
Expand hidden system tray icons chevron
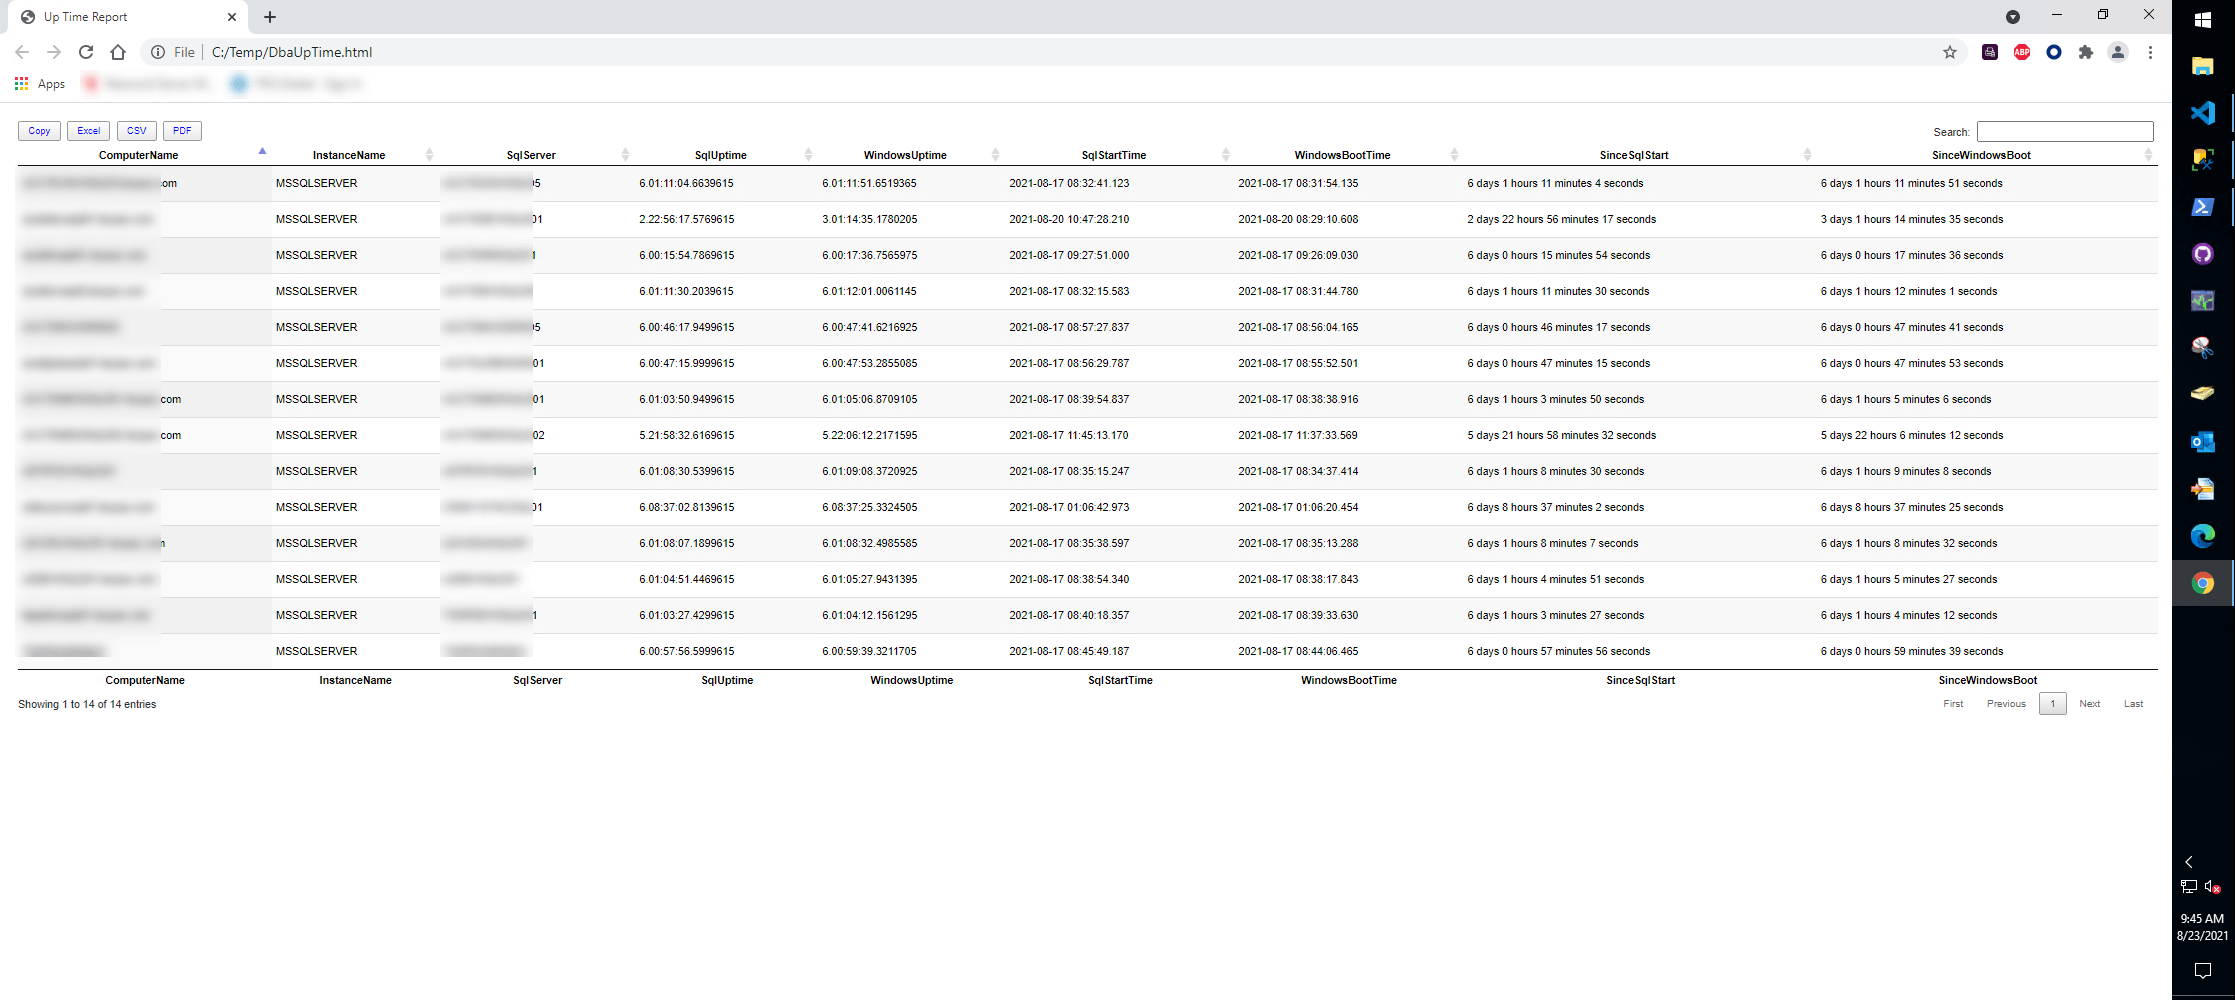coord(2189,861)
